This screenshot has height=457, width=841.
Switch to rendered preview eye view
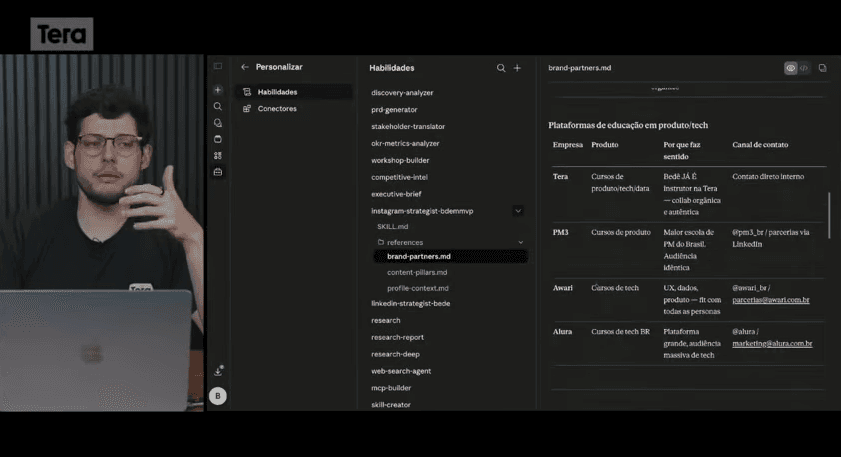pos(791,68)
